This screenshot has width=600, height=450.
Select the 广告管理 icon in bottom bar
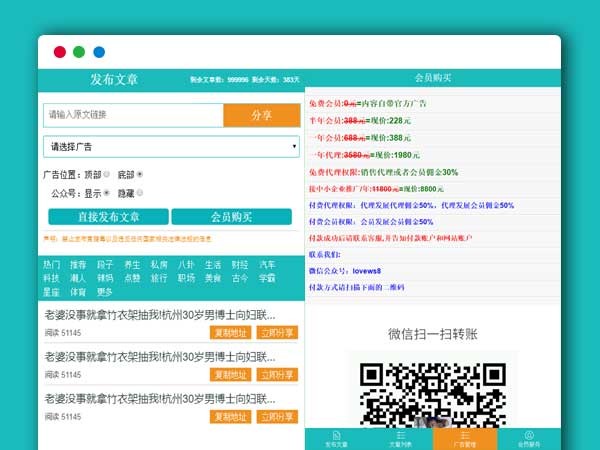pos(465,438)
